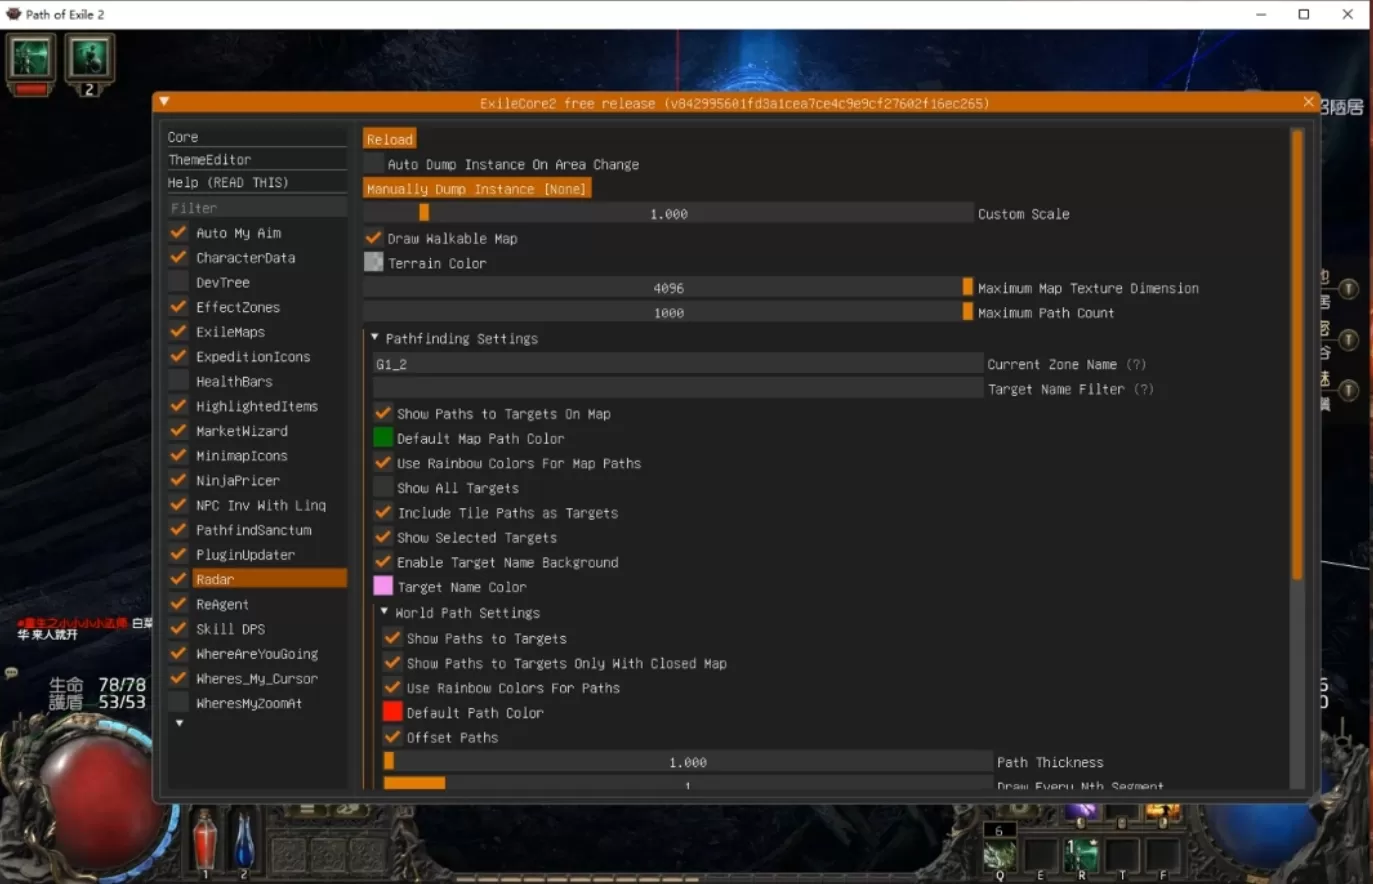
Task: Click the first party member portrait
Action: (x=30, y=58)
